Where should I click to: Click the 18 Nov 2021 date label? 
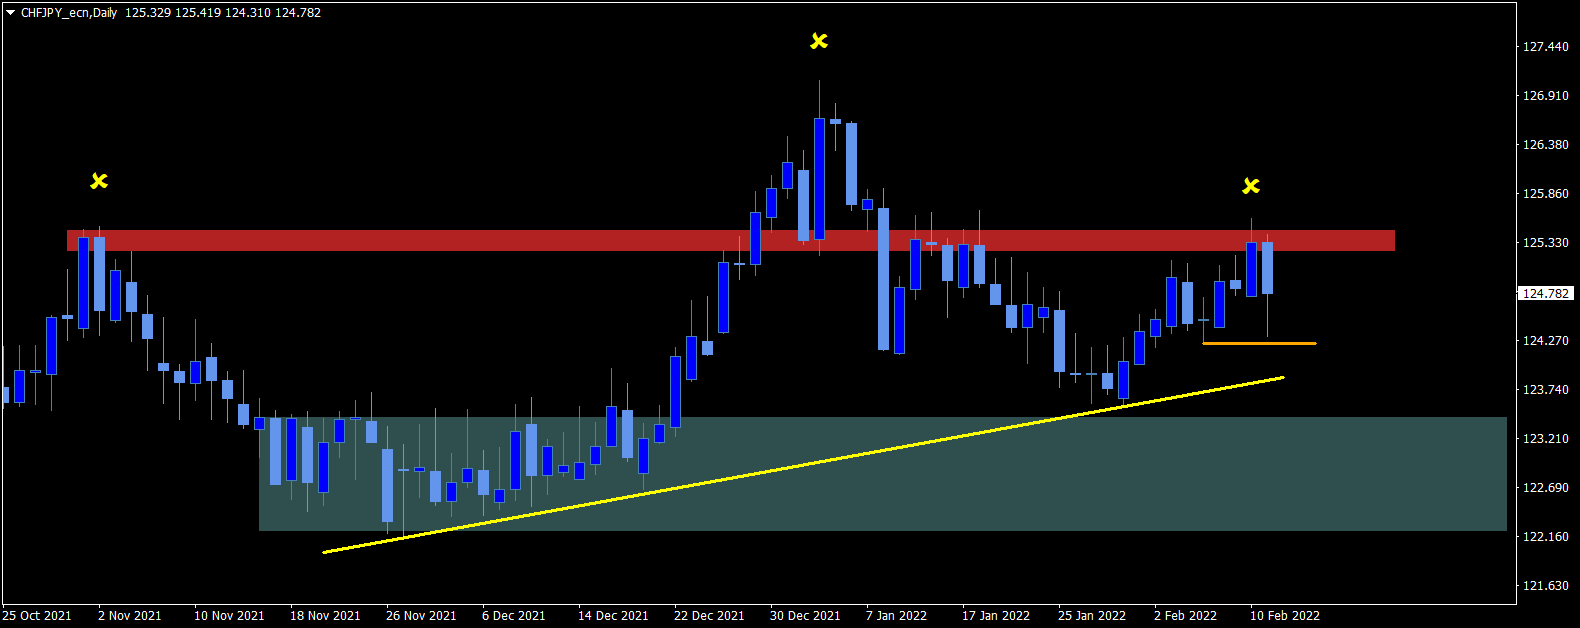325,616
